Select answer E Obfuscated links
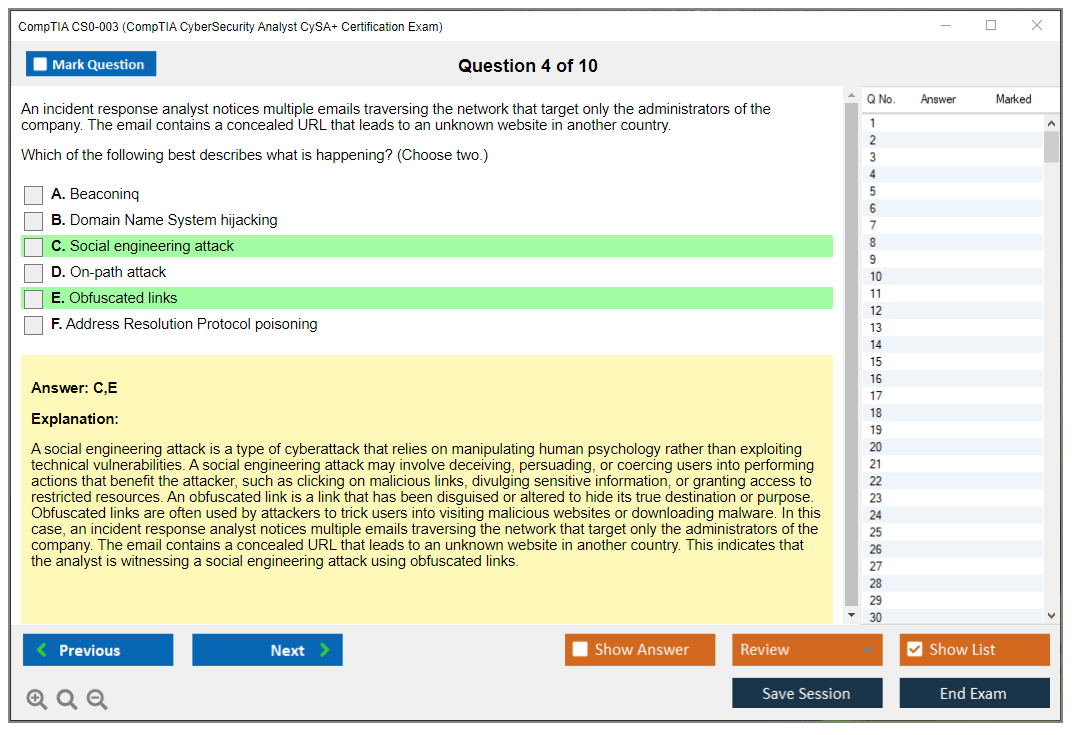The image size is (1075, 735). (x=34, y=299)
